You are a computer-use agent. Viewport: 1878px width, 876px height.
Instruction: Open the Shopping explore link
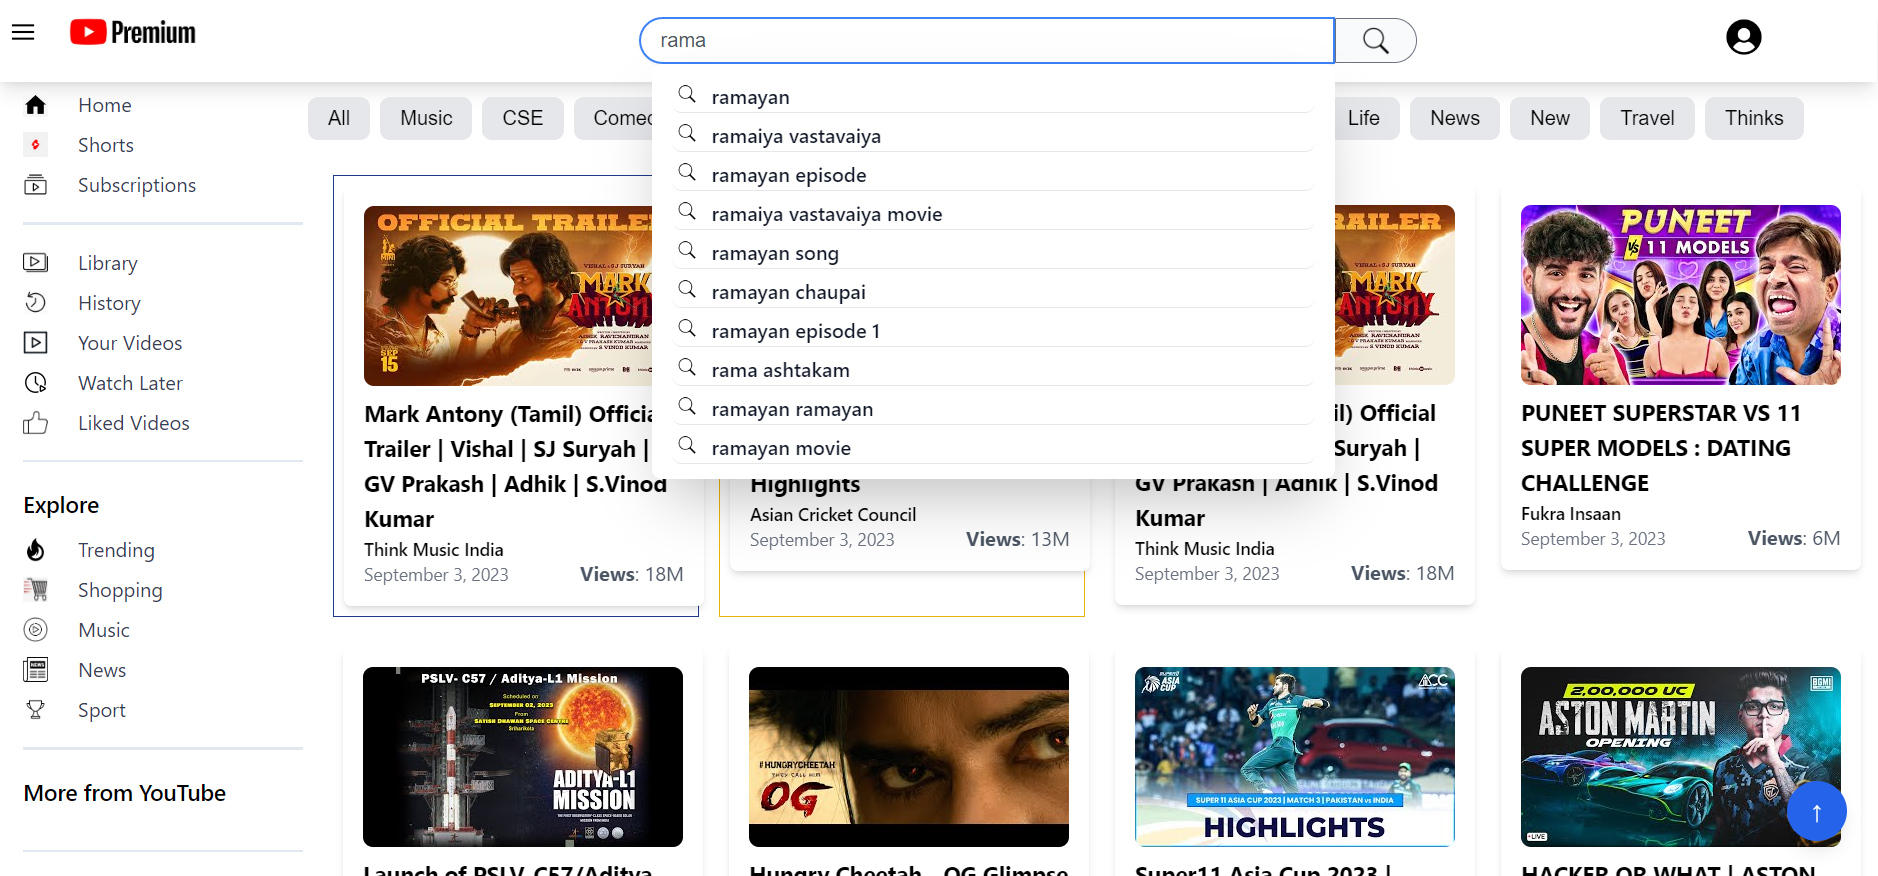[120, 590]
